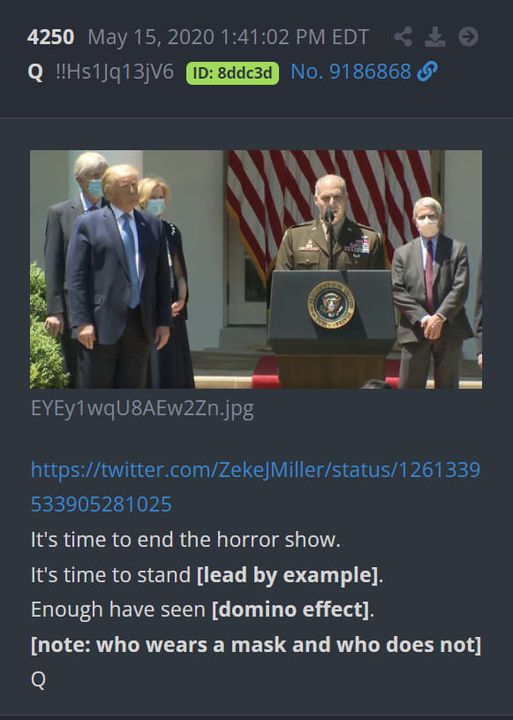Click the download icon in post header
Image resolution: width=513 pixels, height=720 pixels.
point(434,37)
